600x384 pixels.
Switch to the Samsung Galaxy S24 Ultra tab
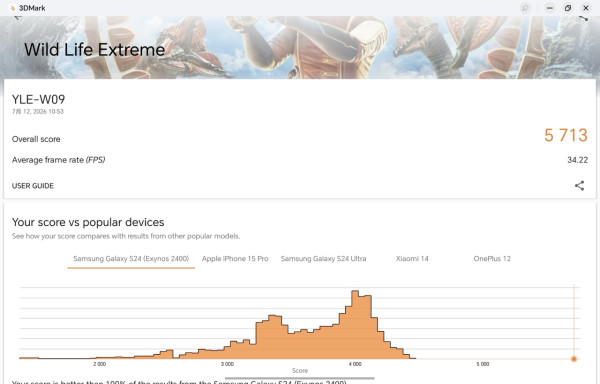323,259
